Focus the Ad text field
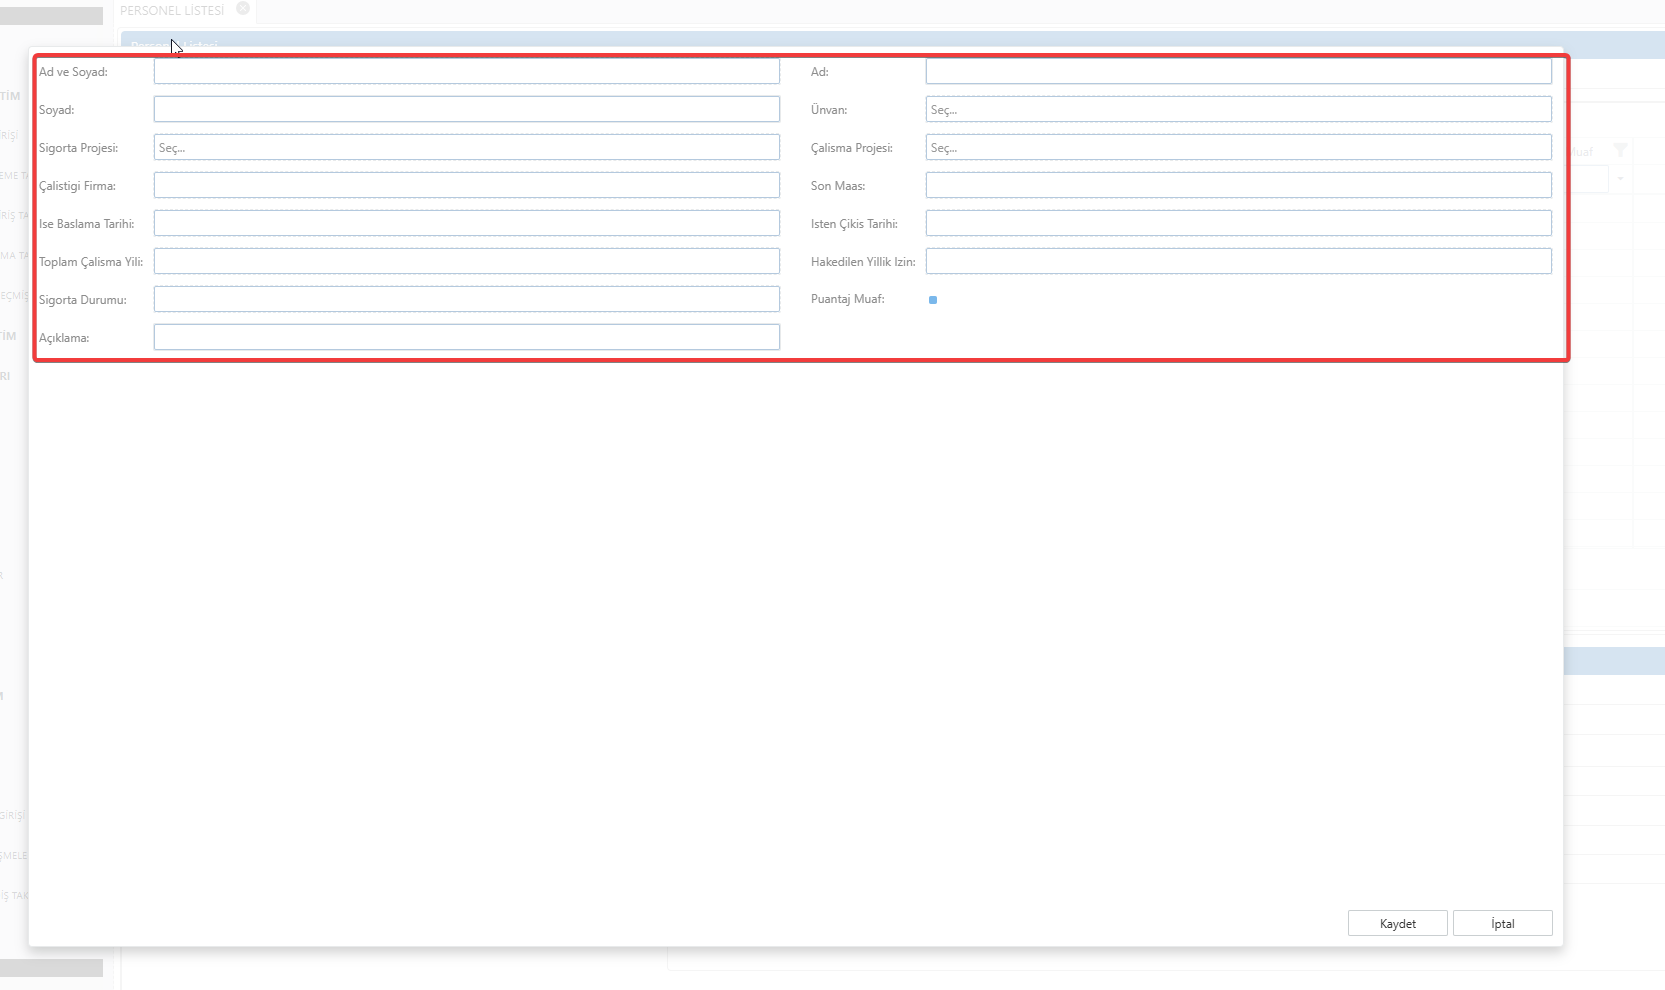This screenshot has width=1665, height=990. [x=1238, y=72]
